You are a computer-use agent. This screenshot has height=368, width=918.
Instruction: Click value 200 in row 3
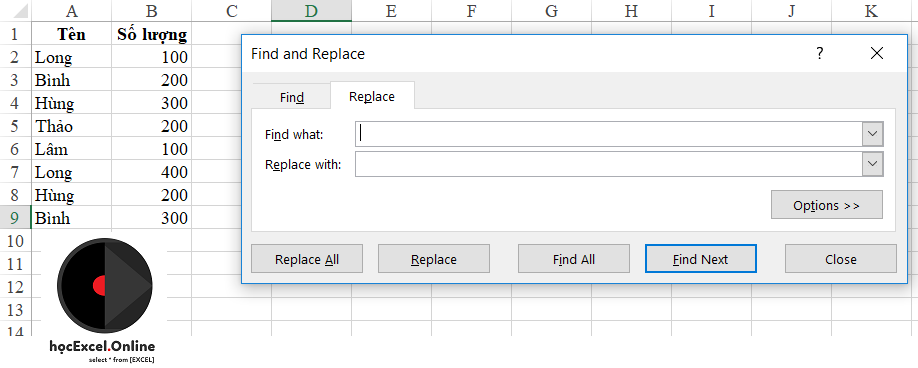click(x=152, y=80)
